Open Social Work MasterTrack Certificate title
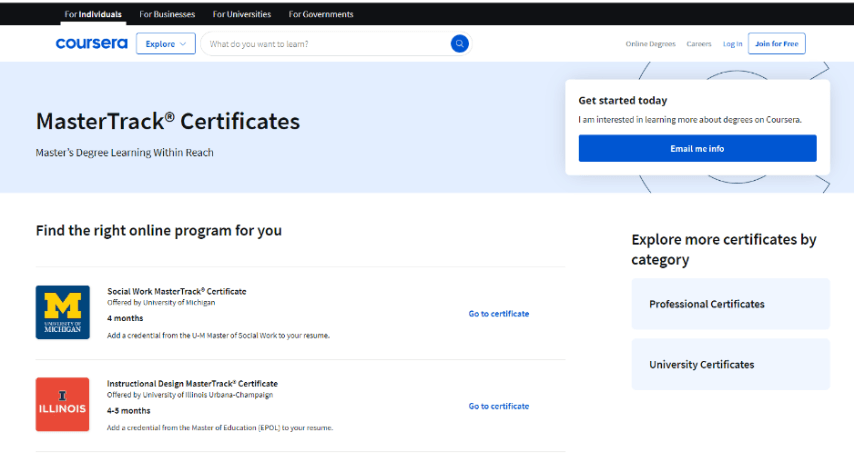This screenshot has width=854, height=468. (x=176, y=291)
